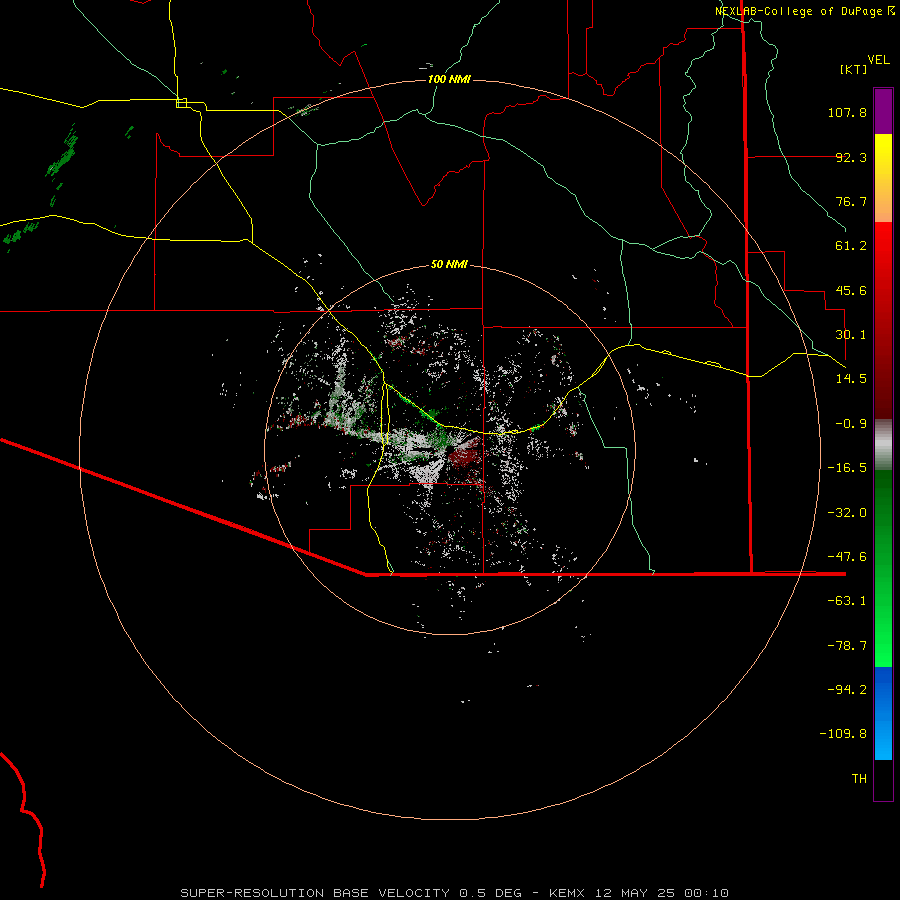Click the -0.9 value on the velocity scale
The height and width of the screenshot is (900, 900).
(851, 424)
